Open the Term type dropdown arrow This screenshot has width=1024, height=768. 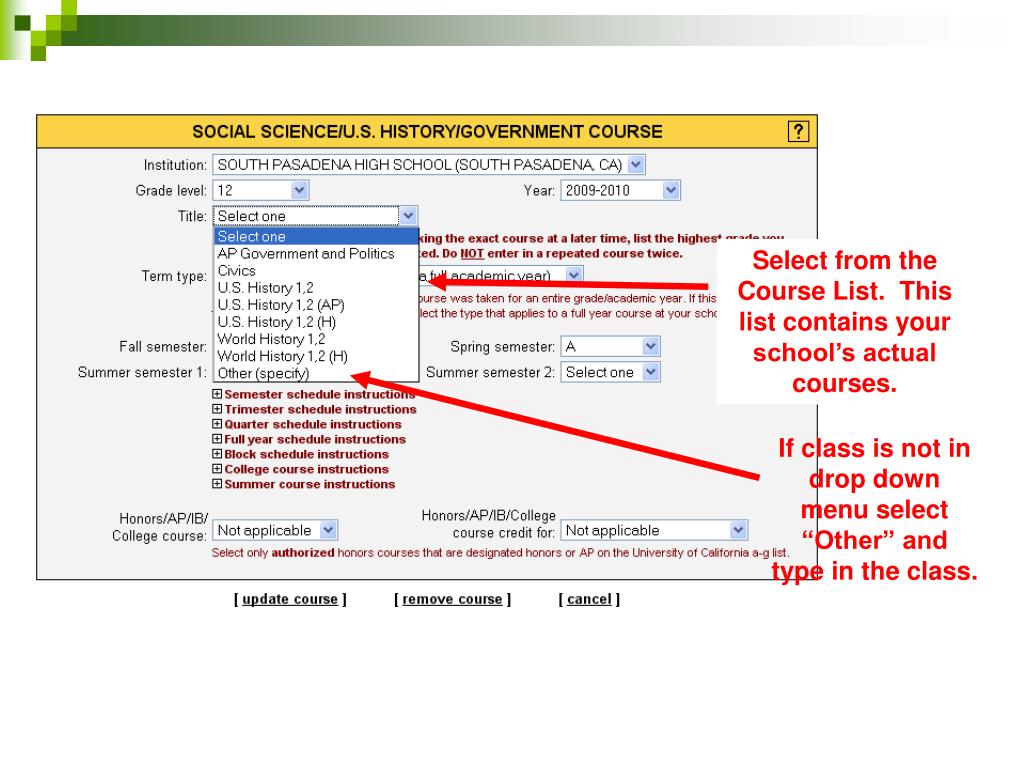pos(574,275)
